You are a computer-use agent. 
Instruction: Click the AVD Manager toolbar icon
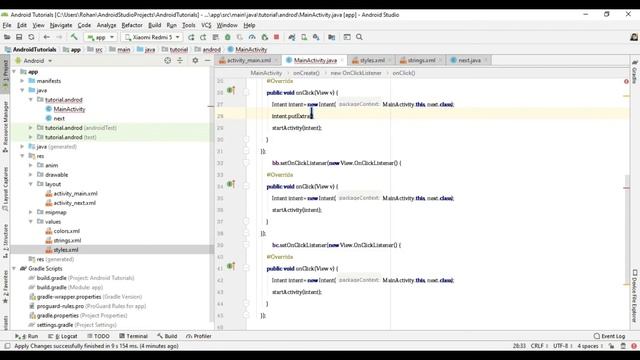click(304, 37)
